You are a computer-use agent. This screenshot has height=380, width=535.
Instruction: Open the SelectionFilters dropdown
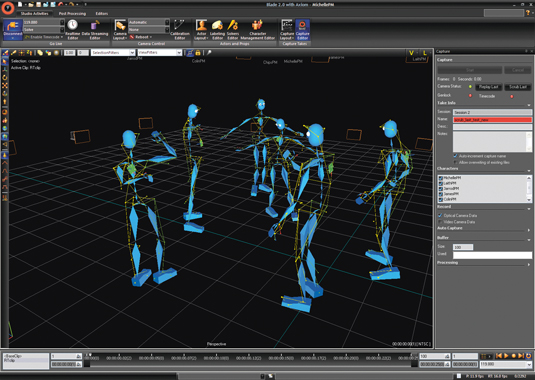tap(132, 53)
